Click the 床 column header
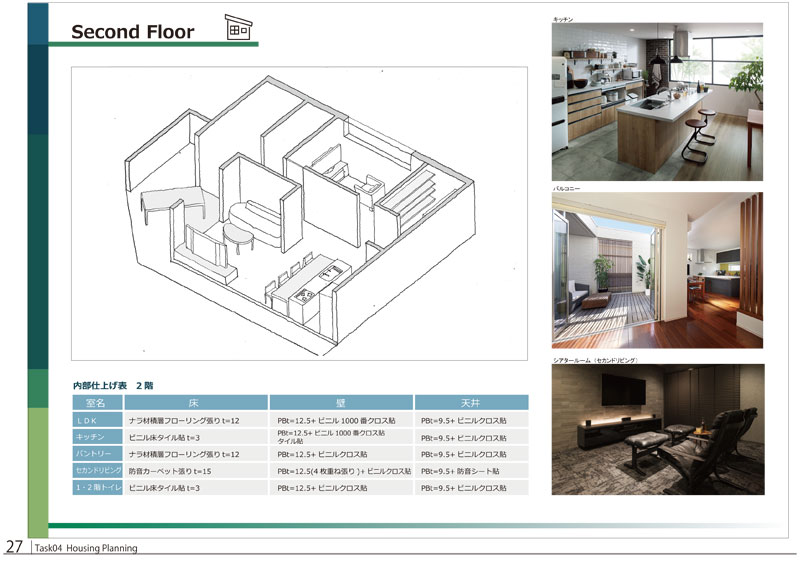The height and width of the screenshot is (580, 800). [x=195, y=402]
